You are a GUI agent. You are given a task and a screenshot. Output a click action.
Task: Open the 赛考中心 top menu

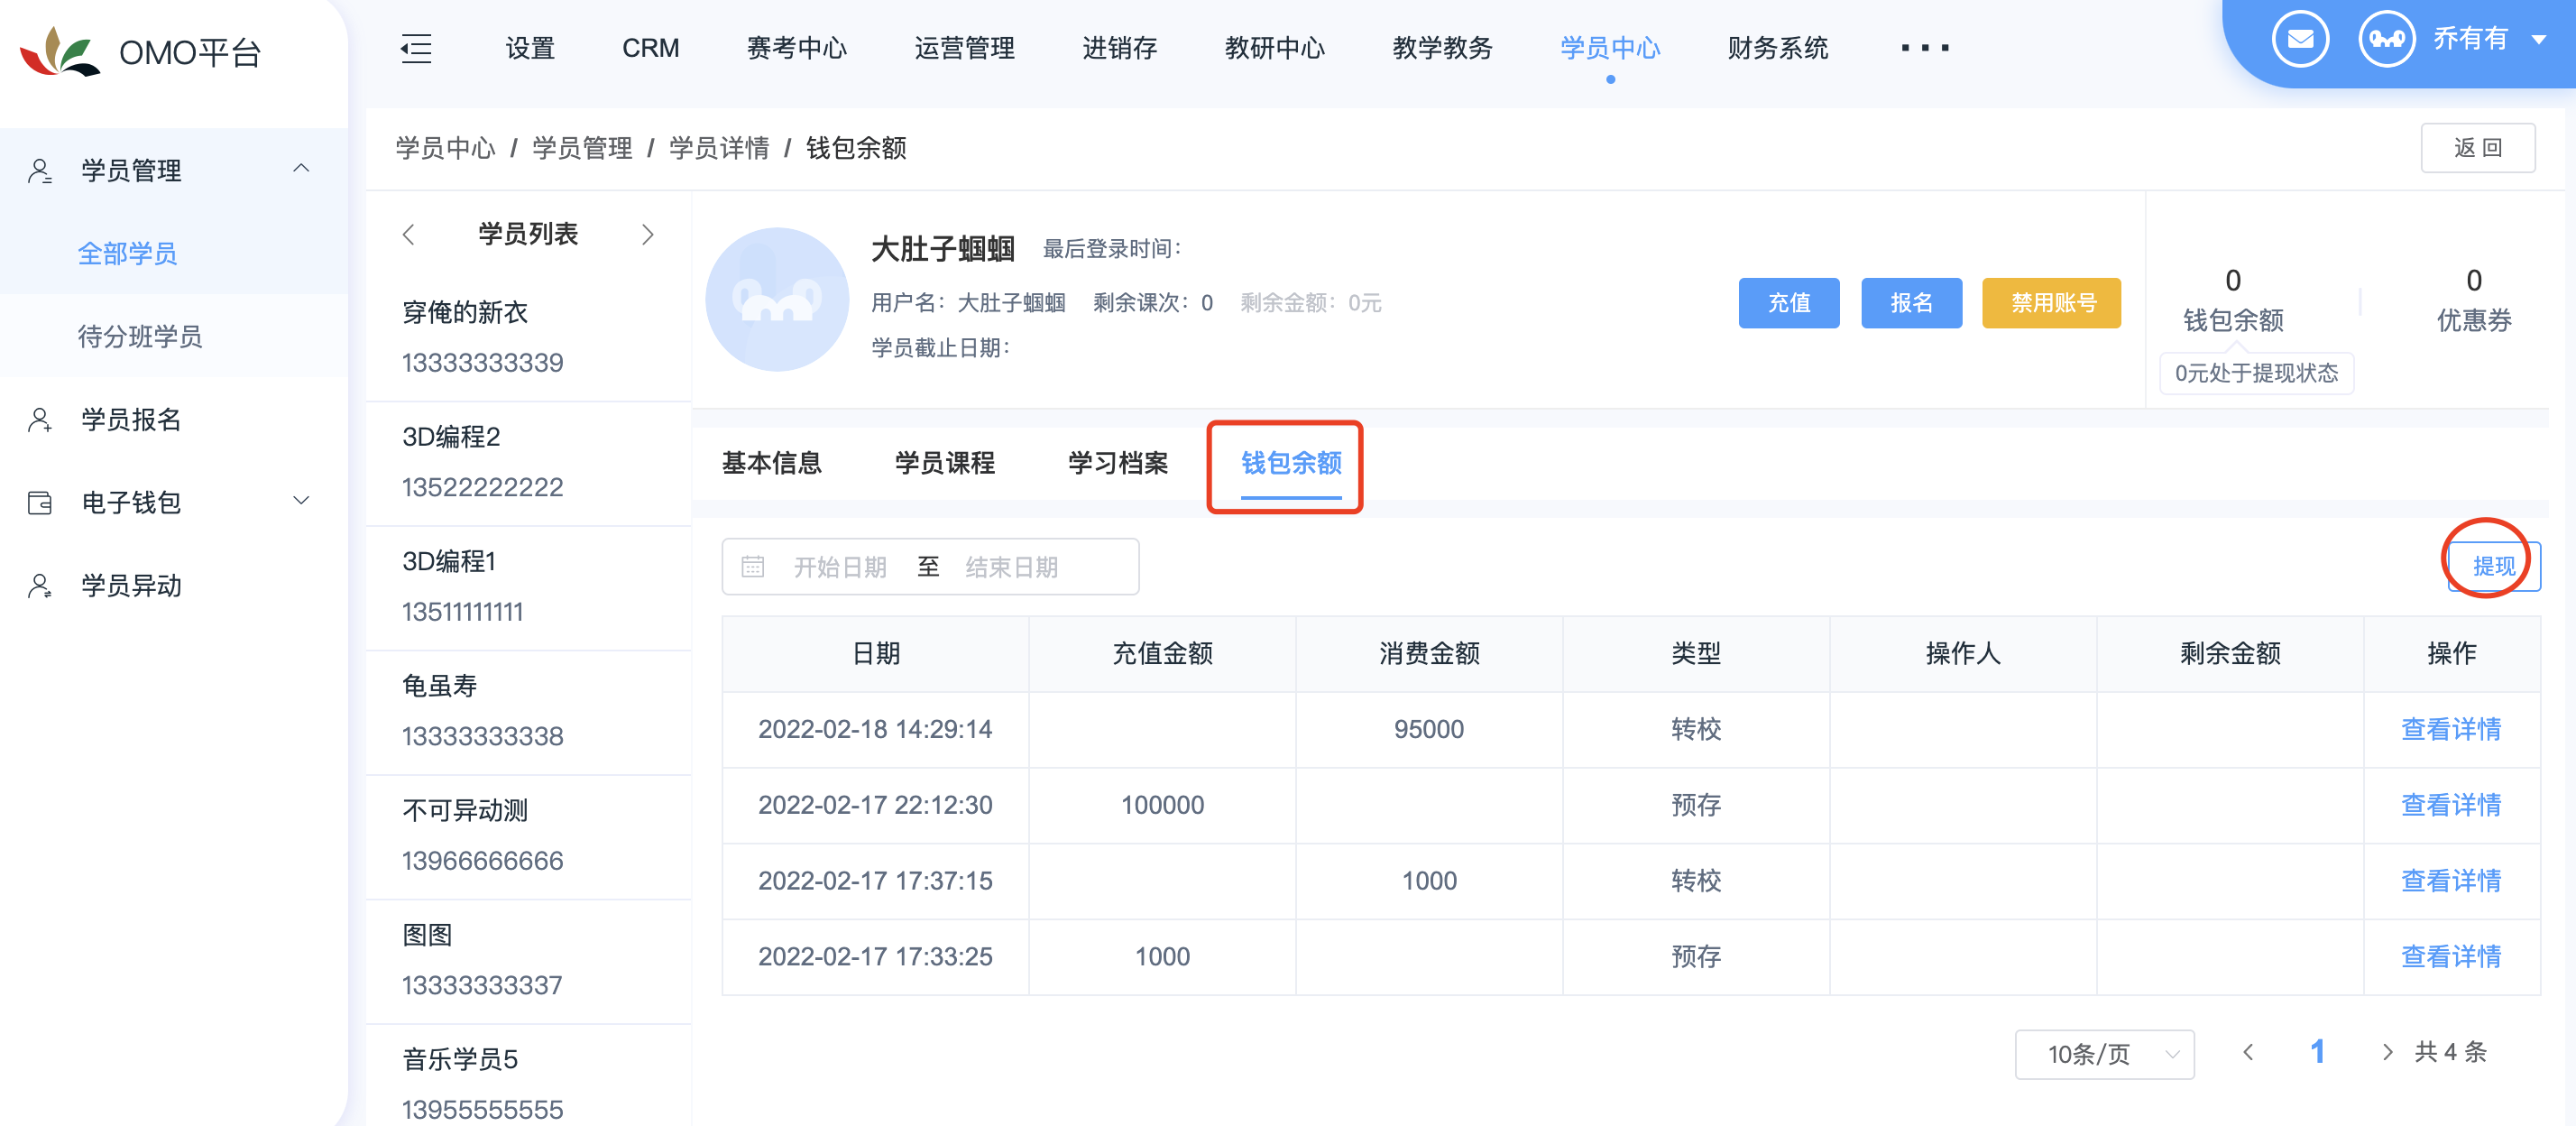(x=797, y=48)
